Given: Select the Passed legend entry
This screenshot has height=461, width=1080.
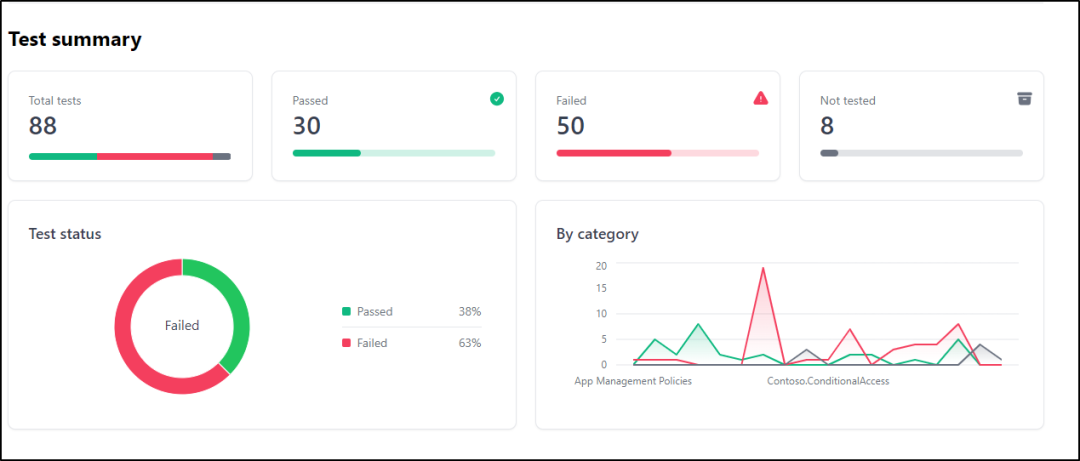Looking at the screenshot, I should pyautogui.click(x=412, y=311).
